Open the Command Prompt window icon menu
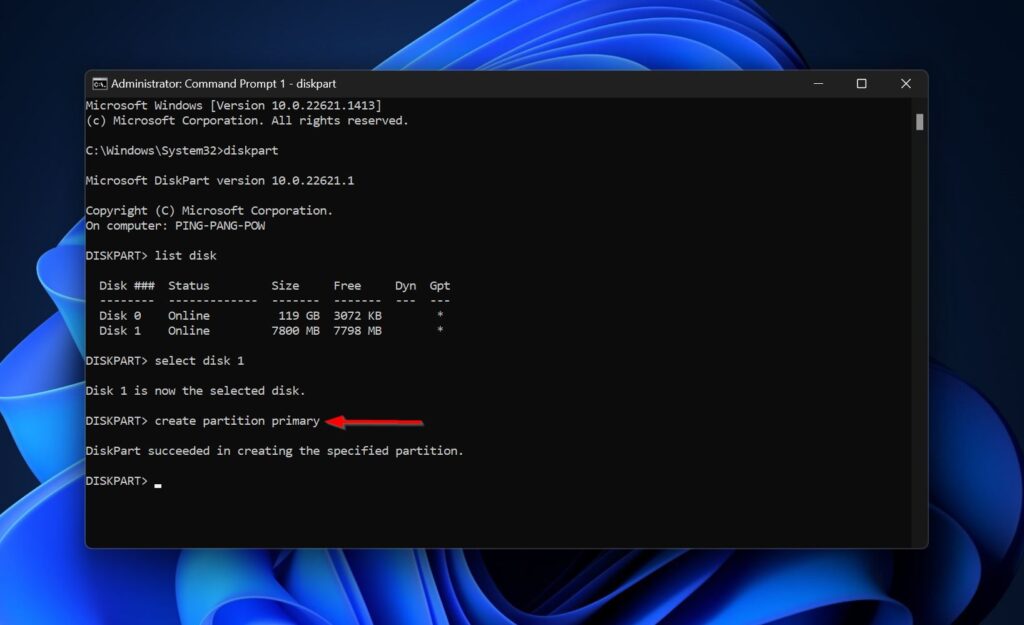 pos(100,84)
